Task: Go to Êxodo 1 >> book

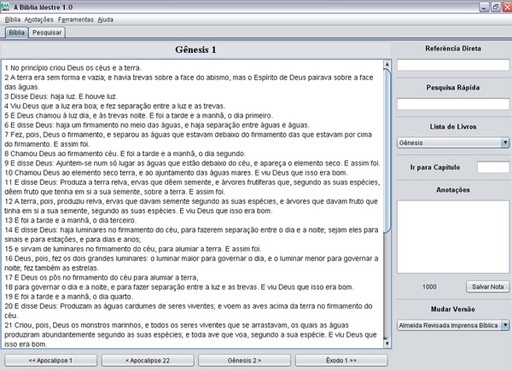Action: click(x=341, y=360)
